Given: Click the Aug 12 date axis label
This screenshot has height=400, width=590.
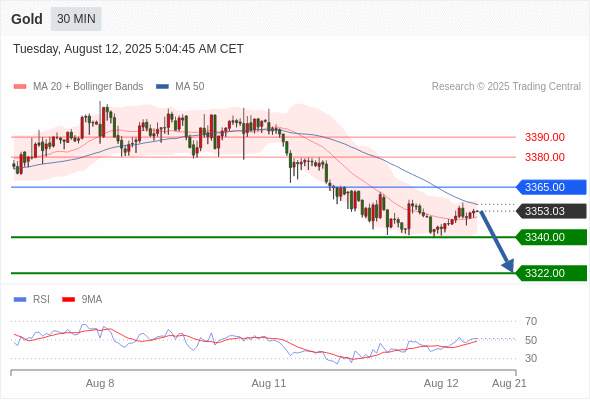Looking at the screenshot, I should tap(441, 383).
